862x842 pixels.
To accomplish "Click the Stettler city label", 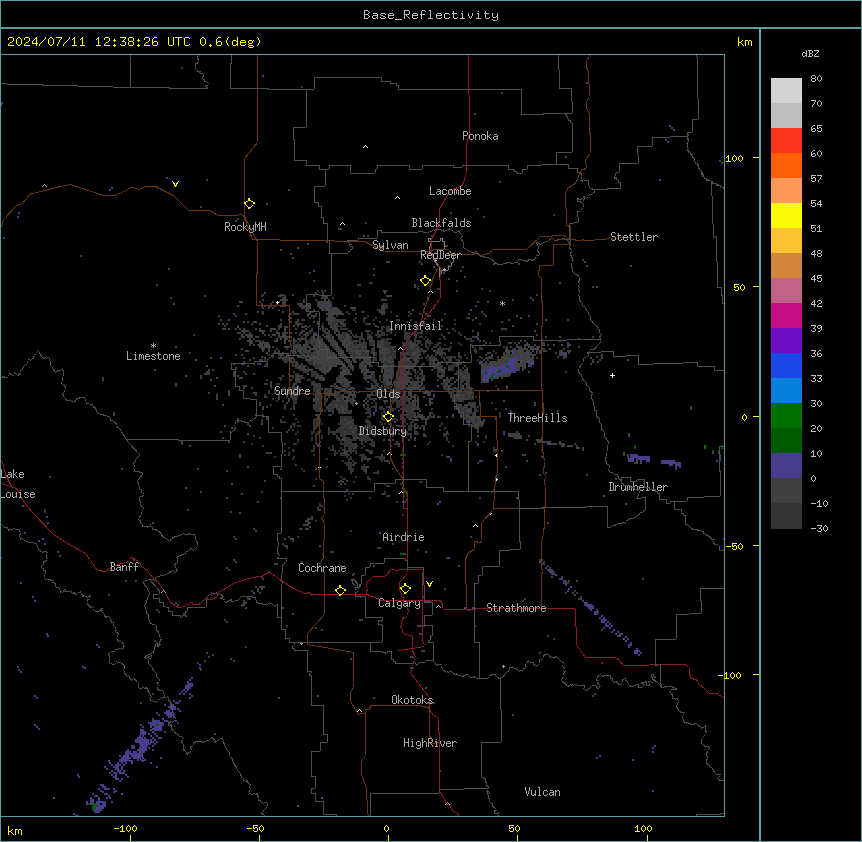I will pyautogui.click(x=634, y=237).
